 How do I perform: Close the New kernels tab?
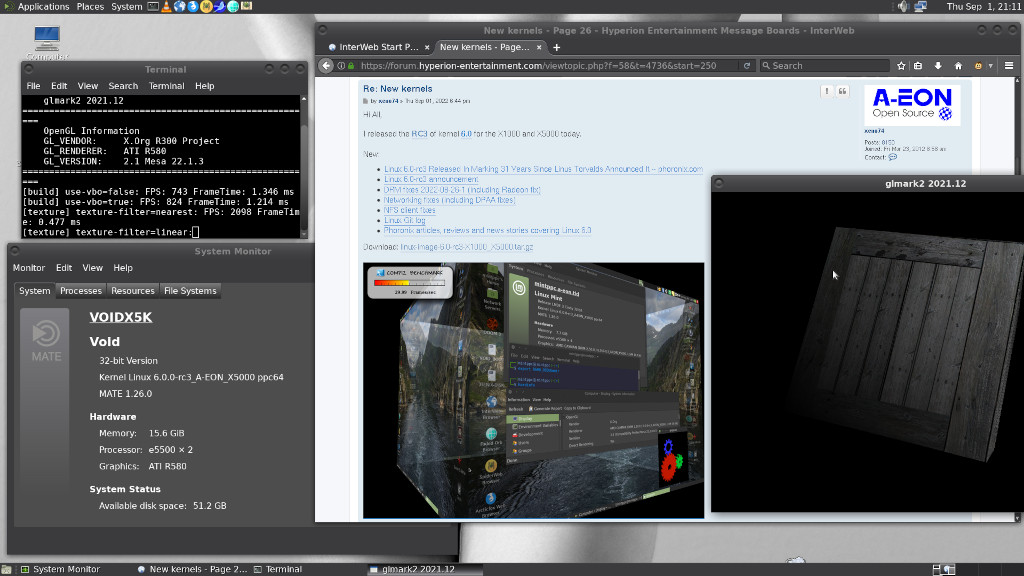pyautogui.click(x=539, y=47)
